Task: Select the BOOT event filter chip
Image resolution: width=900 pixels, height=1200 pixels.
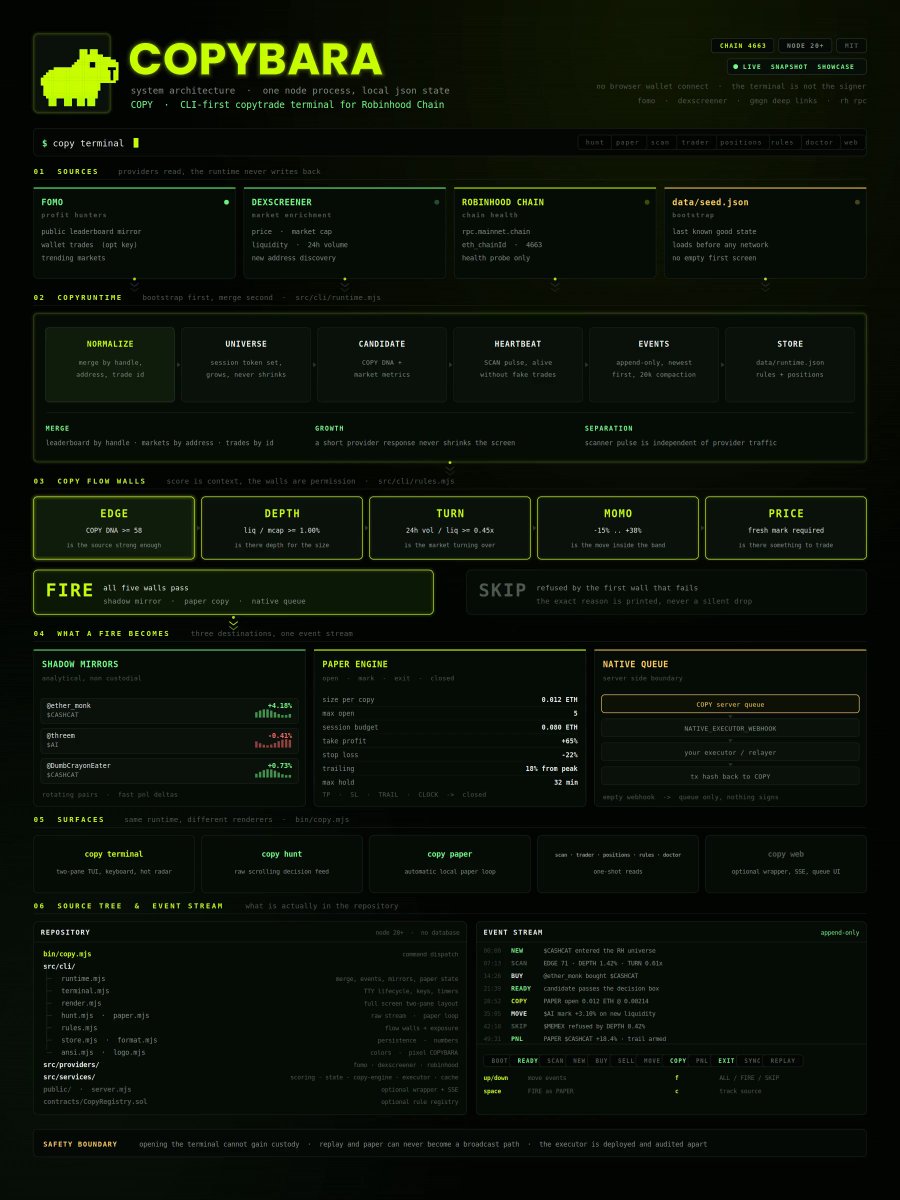Action: (500, 1061)
